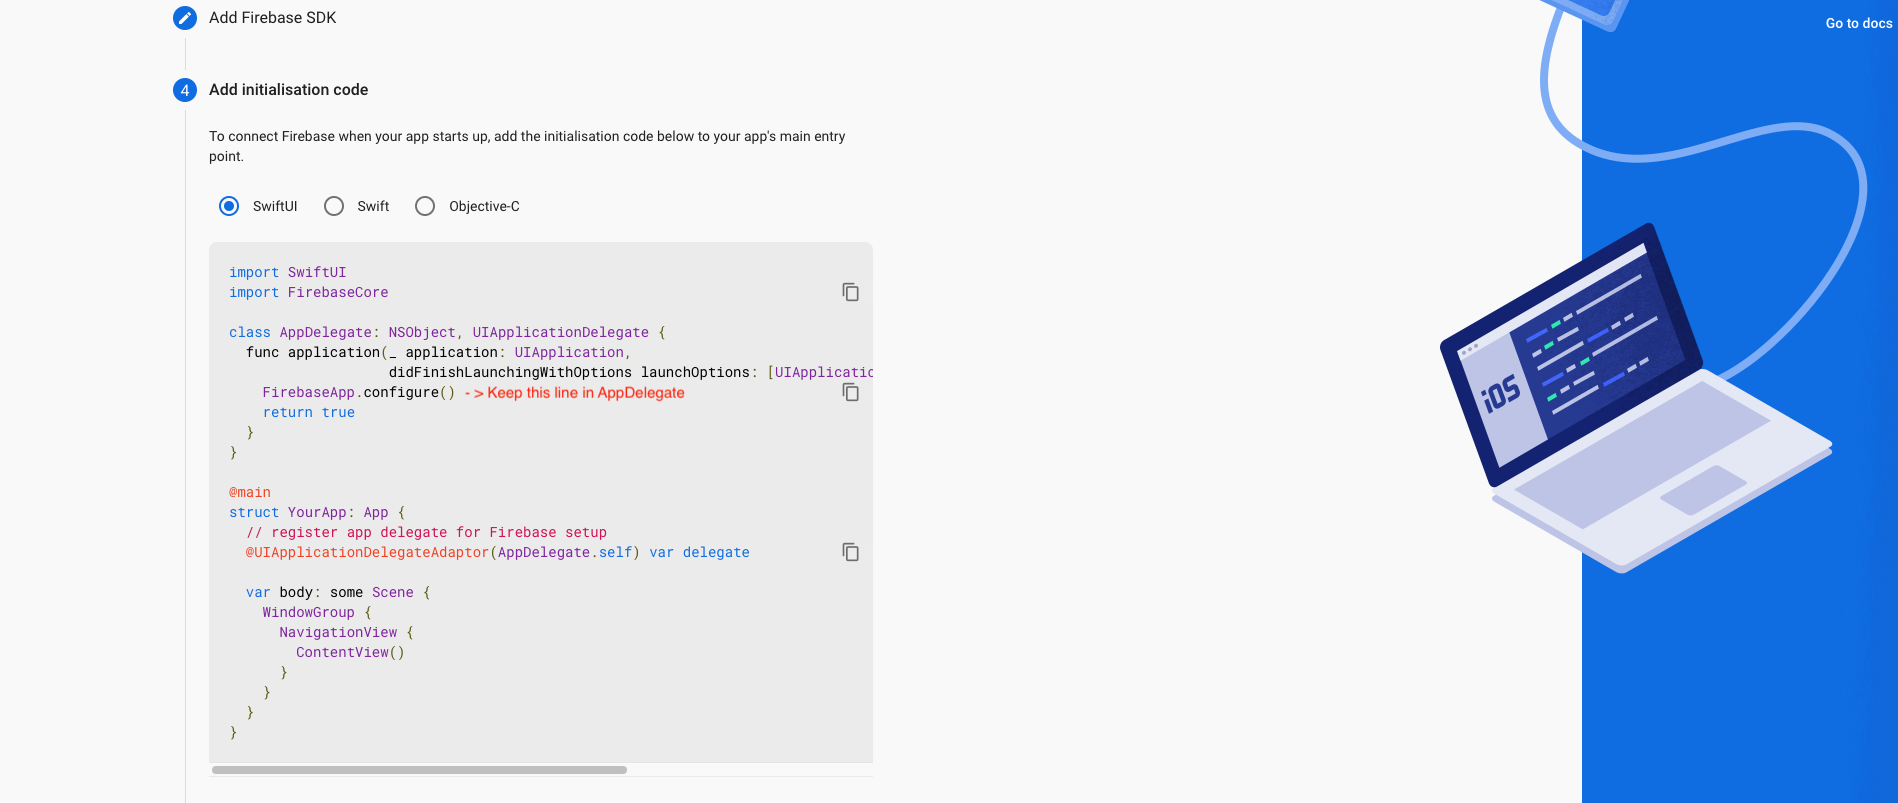
Task: Copy the import FirebaseCore code line
Action: click(850, 292)
